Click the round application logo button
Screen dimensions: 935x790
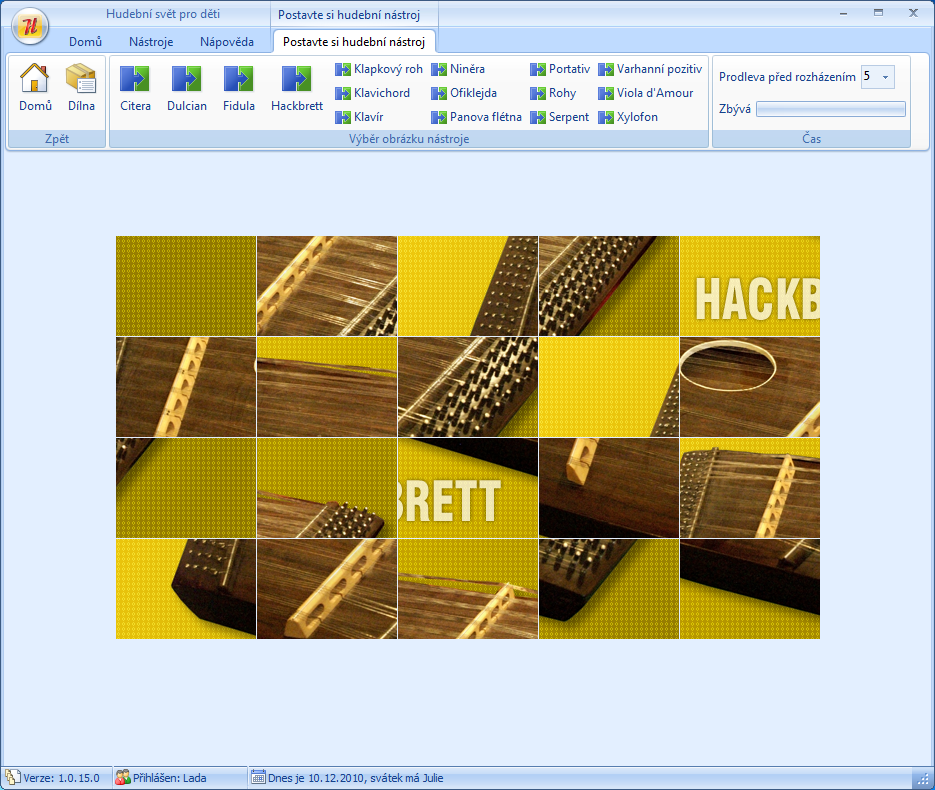30,26
